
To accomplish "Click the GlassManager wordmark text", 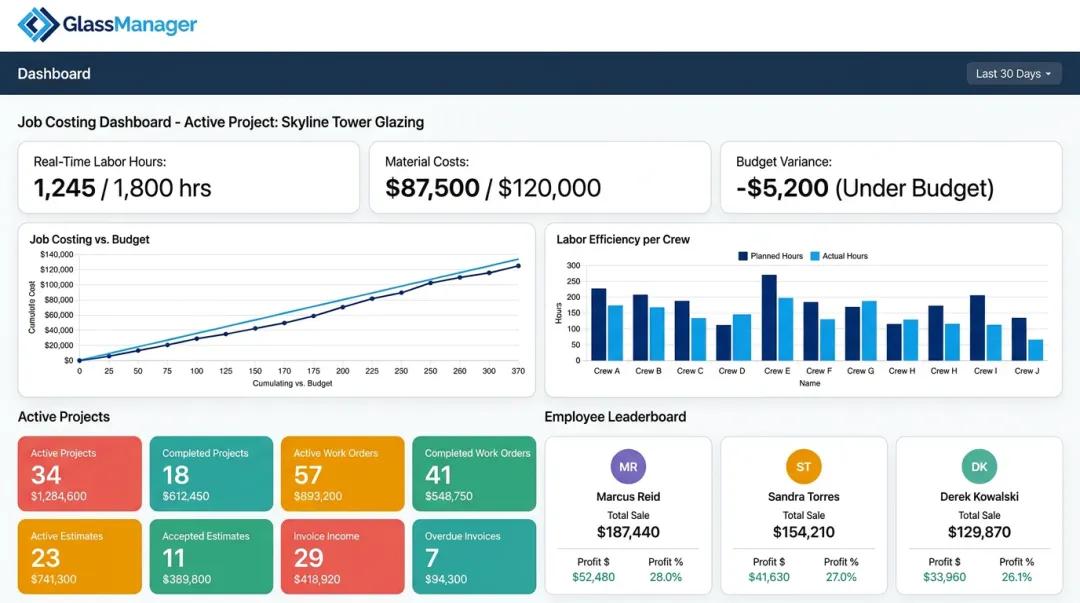I will [x=129, y=25].
